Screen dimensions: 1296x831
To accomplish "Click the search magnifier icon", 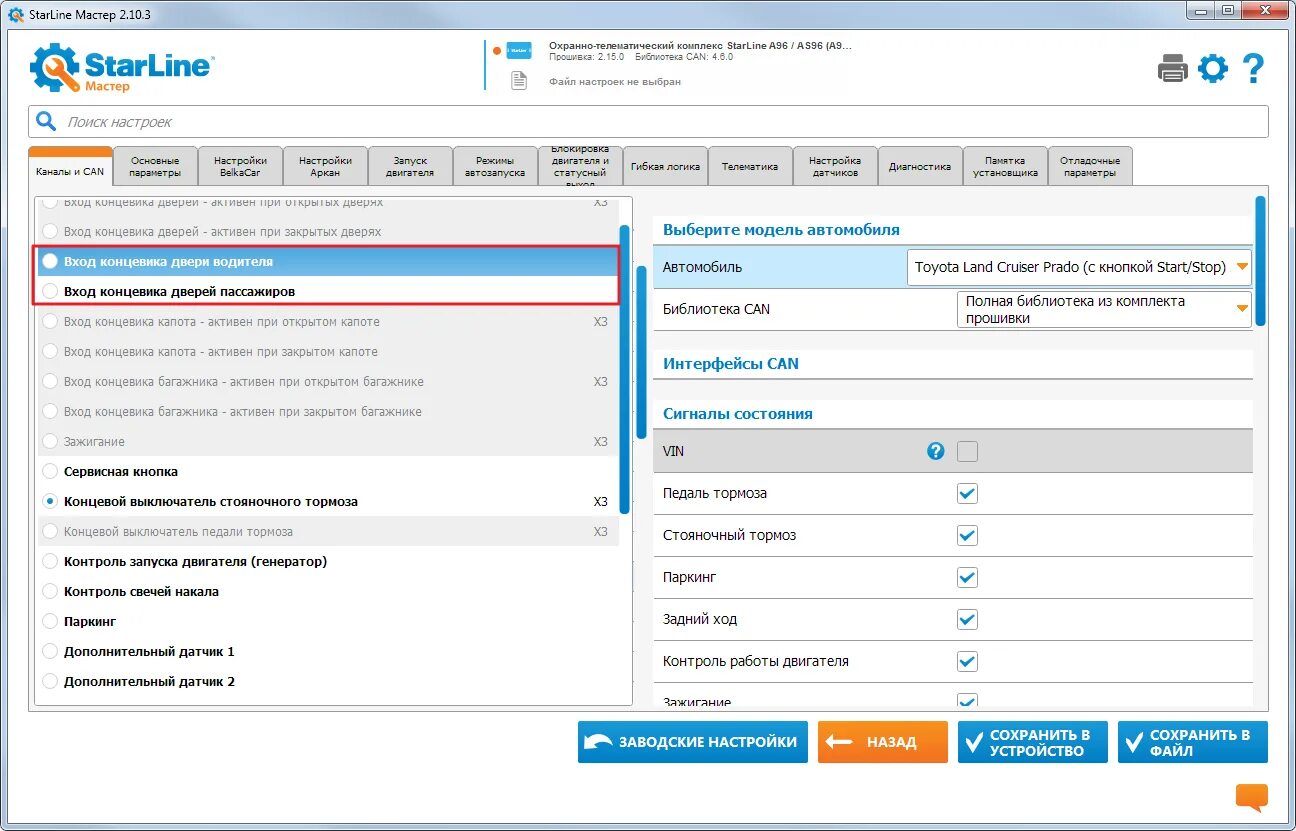I will click(46, 121).
